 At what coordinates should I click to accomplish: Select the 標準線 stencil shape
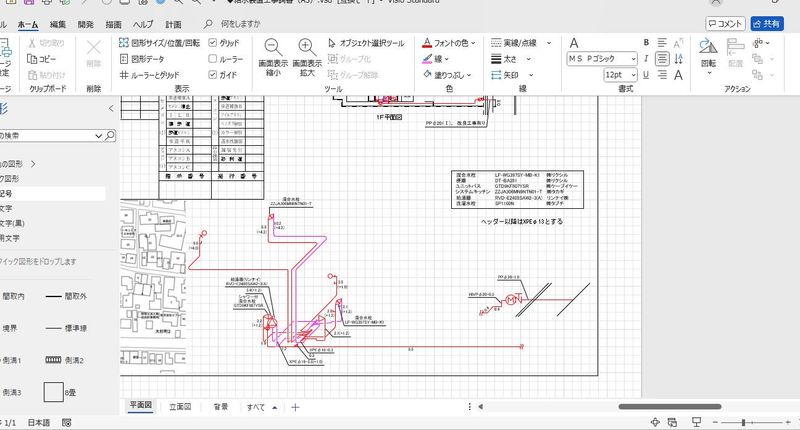66,328
